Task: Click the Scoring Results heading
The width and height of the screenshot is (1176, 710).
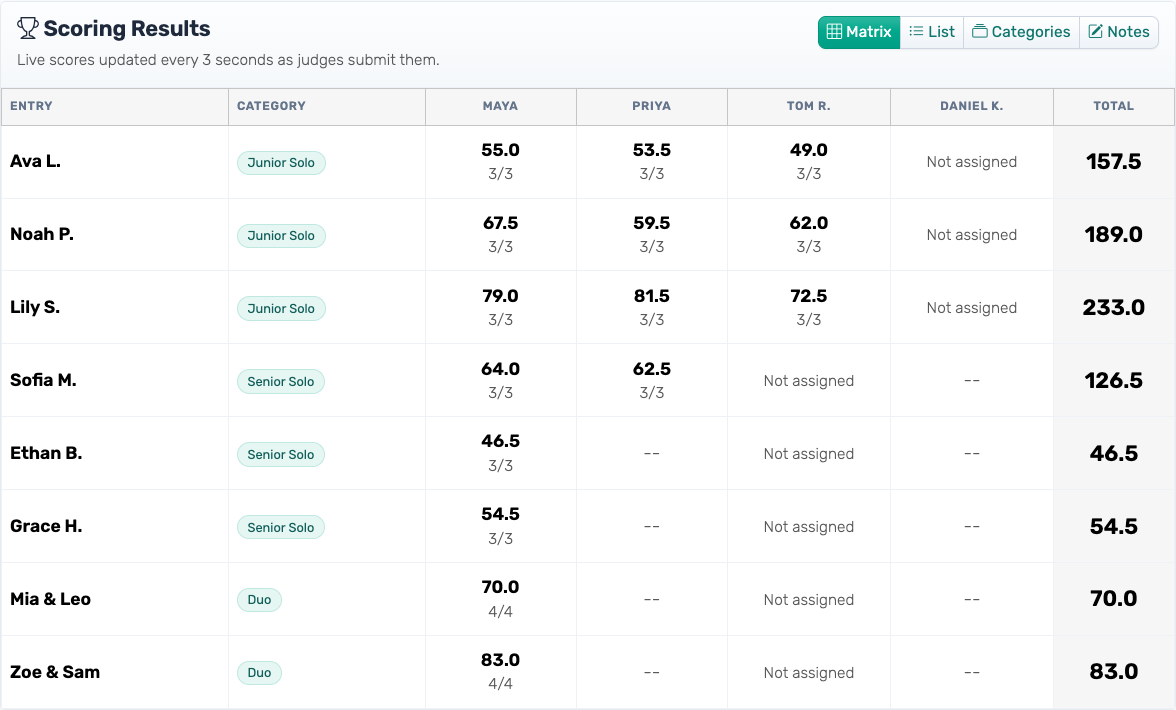Action: pyautogui.click(x=127, y=28)
